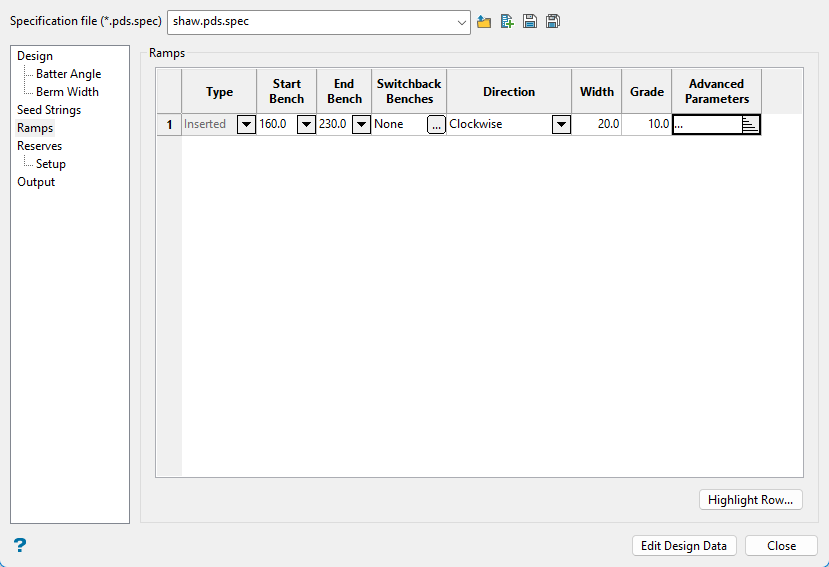This screenshot has width=829, height=567.
Task: Expand the Start Bench dropdown
Action: [306, 125]
